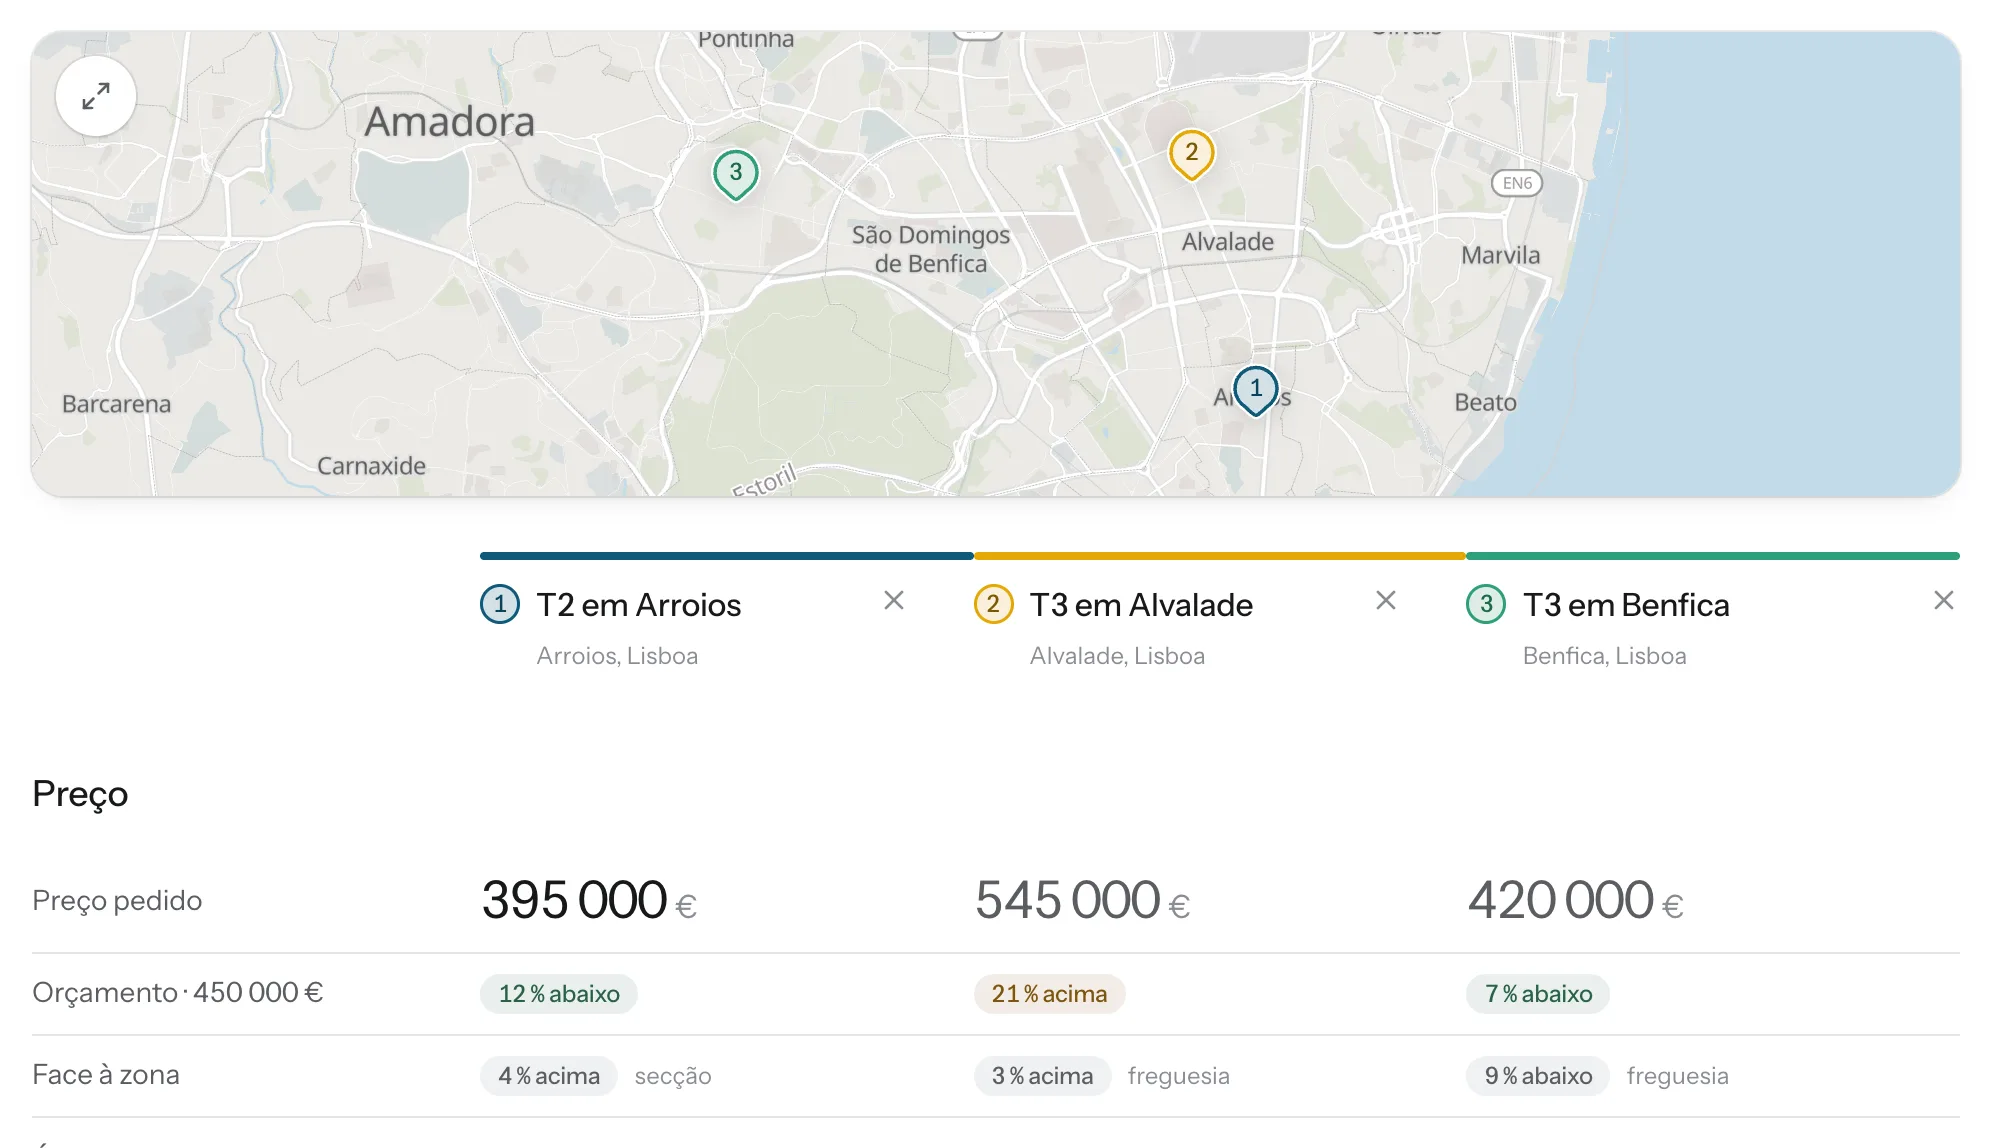Click the 12 % abaixo budget badge
Viewport: 1992px width, 1148px height.
559,994
